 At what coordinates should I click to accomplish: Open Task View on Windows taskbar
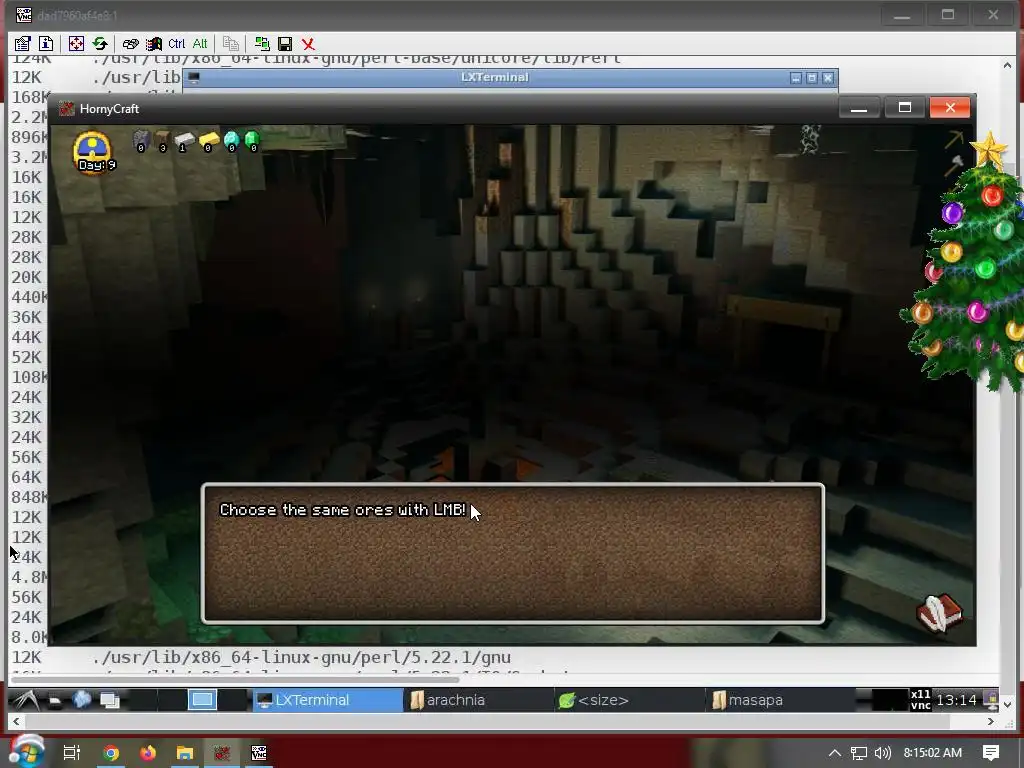point(72,753)
